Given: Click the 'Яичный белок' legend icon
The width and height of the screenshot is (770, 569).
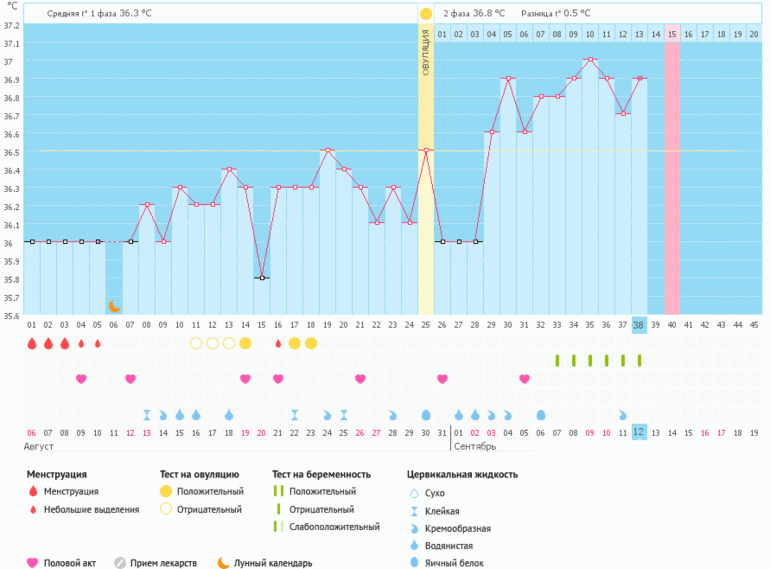Looking at the screenshot, I should pos(414,563).
